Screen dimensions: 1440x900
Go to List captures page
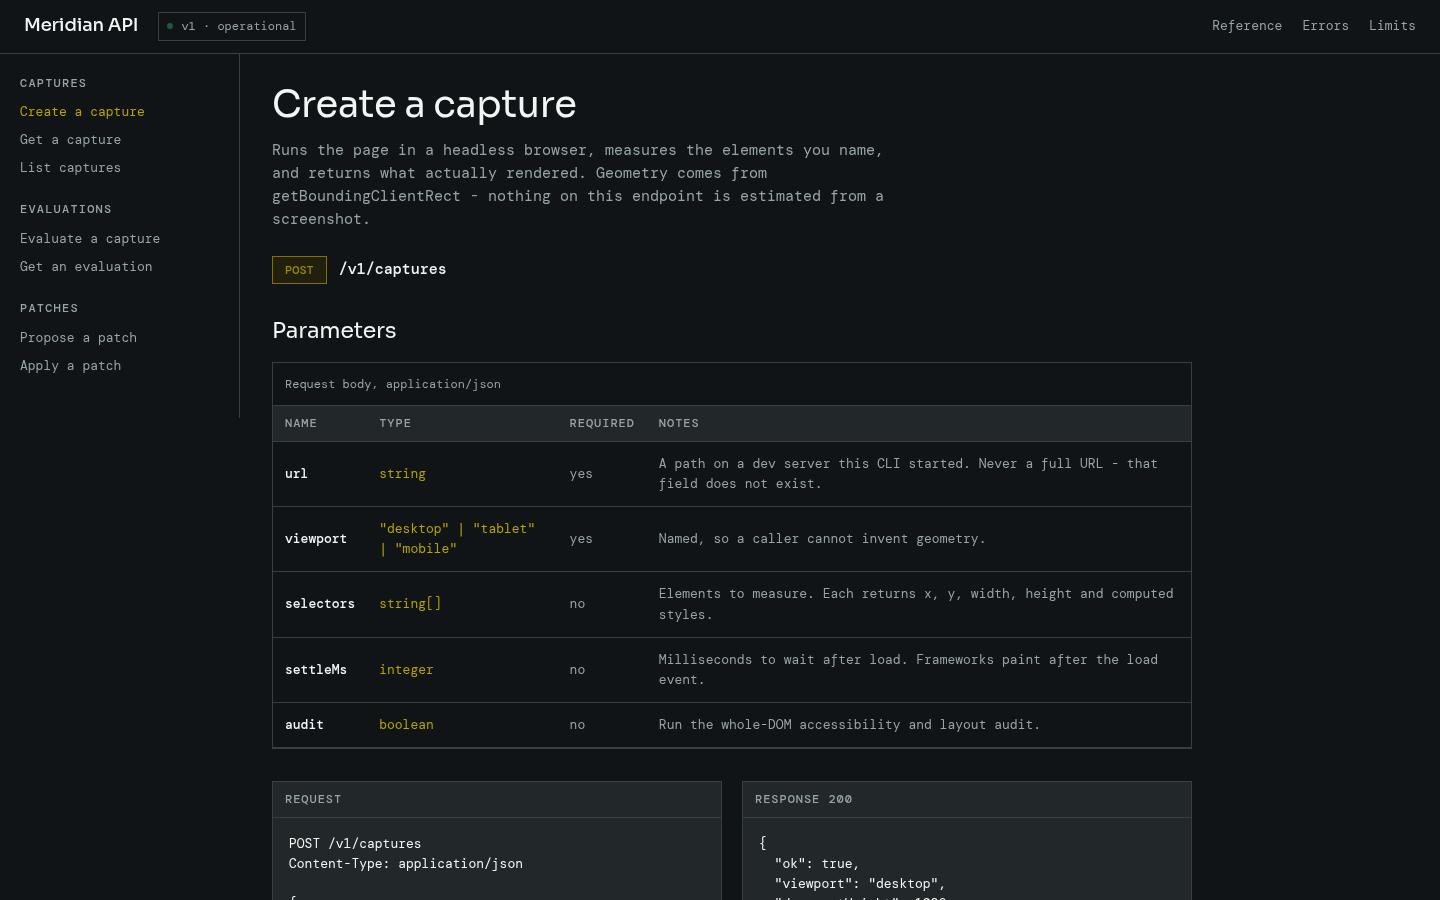[70, 168]
